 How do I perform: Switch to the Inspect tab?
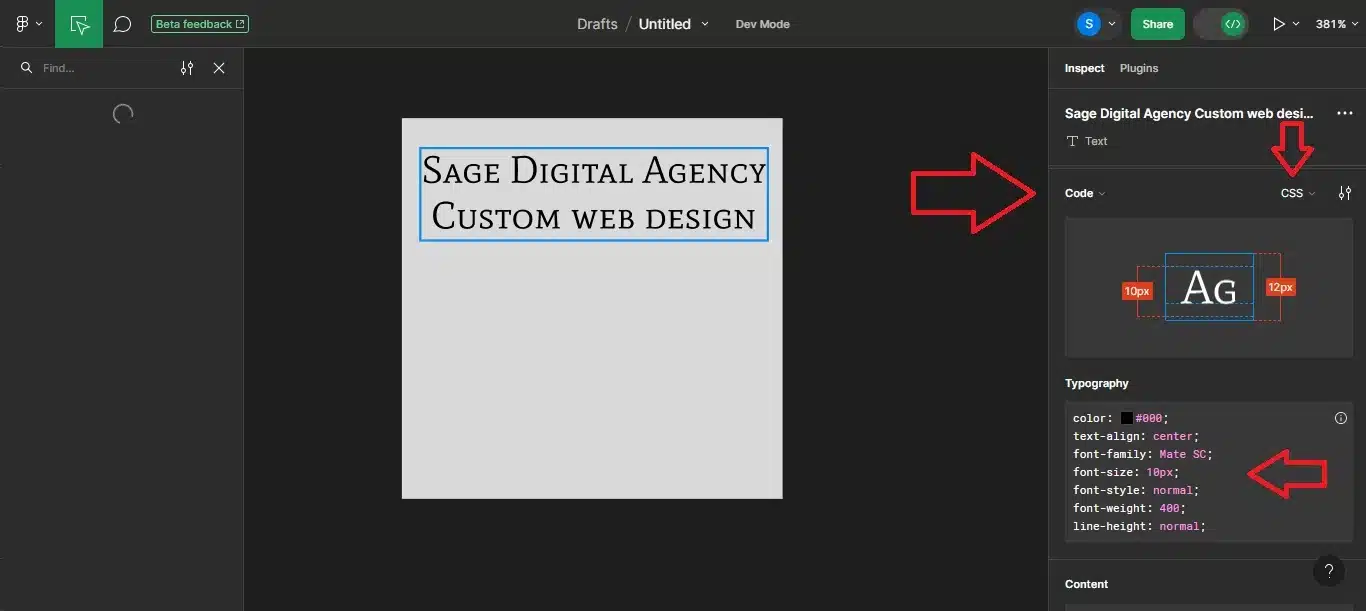tap(1084, 68)
